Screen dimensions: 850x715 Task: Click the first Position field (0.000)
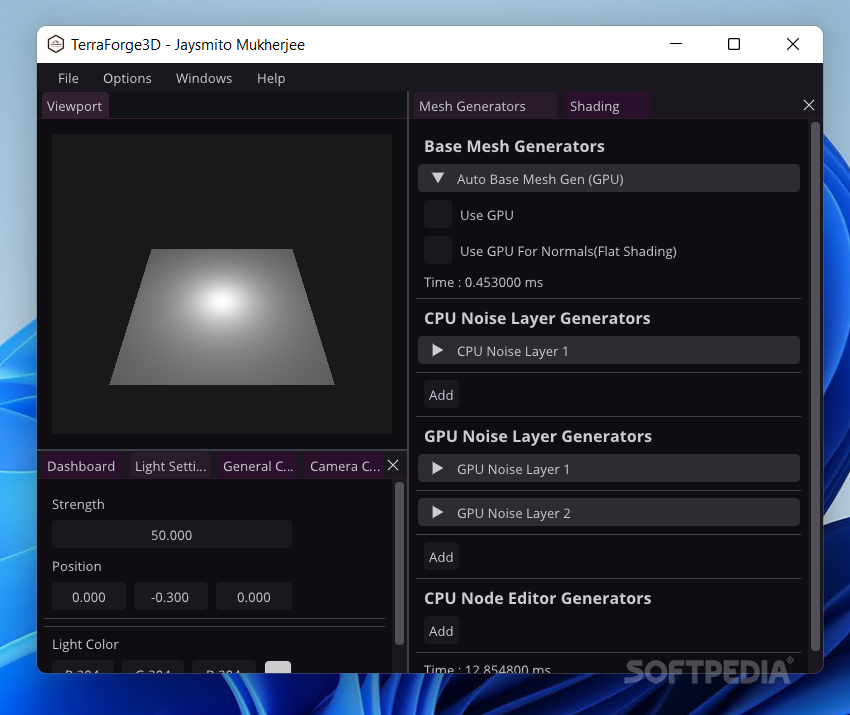pos(89,596)
